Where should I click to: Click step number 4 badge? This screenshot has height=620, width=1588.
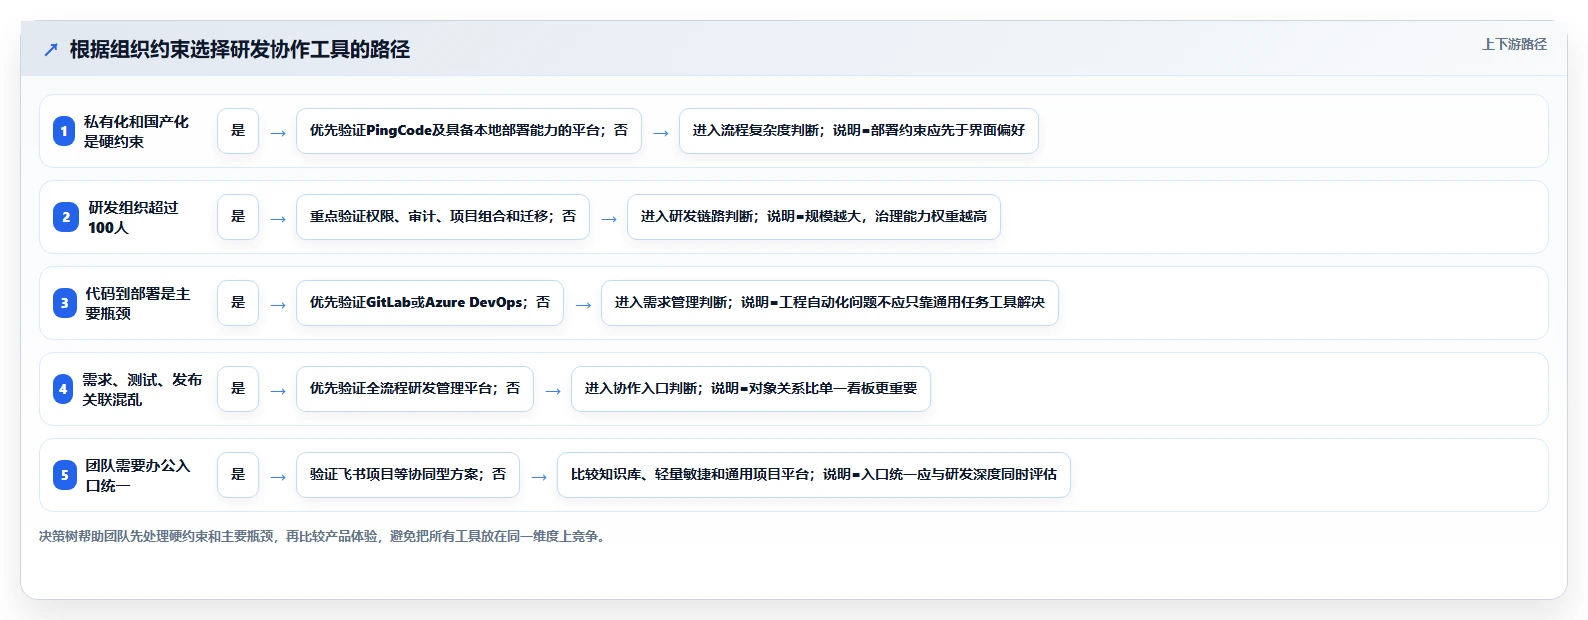(x=63, y=389)
